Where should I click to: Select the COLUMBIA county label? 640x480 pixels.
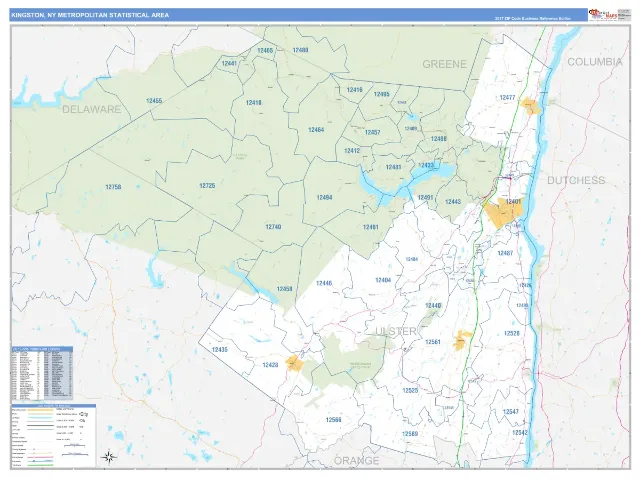[x=595, y=62]
